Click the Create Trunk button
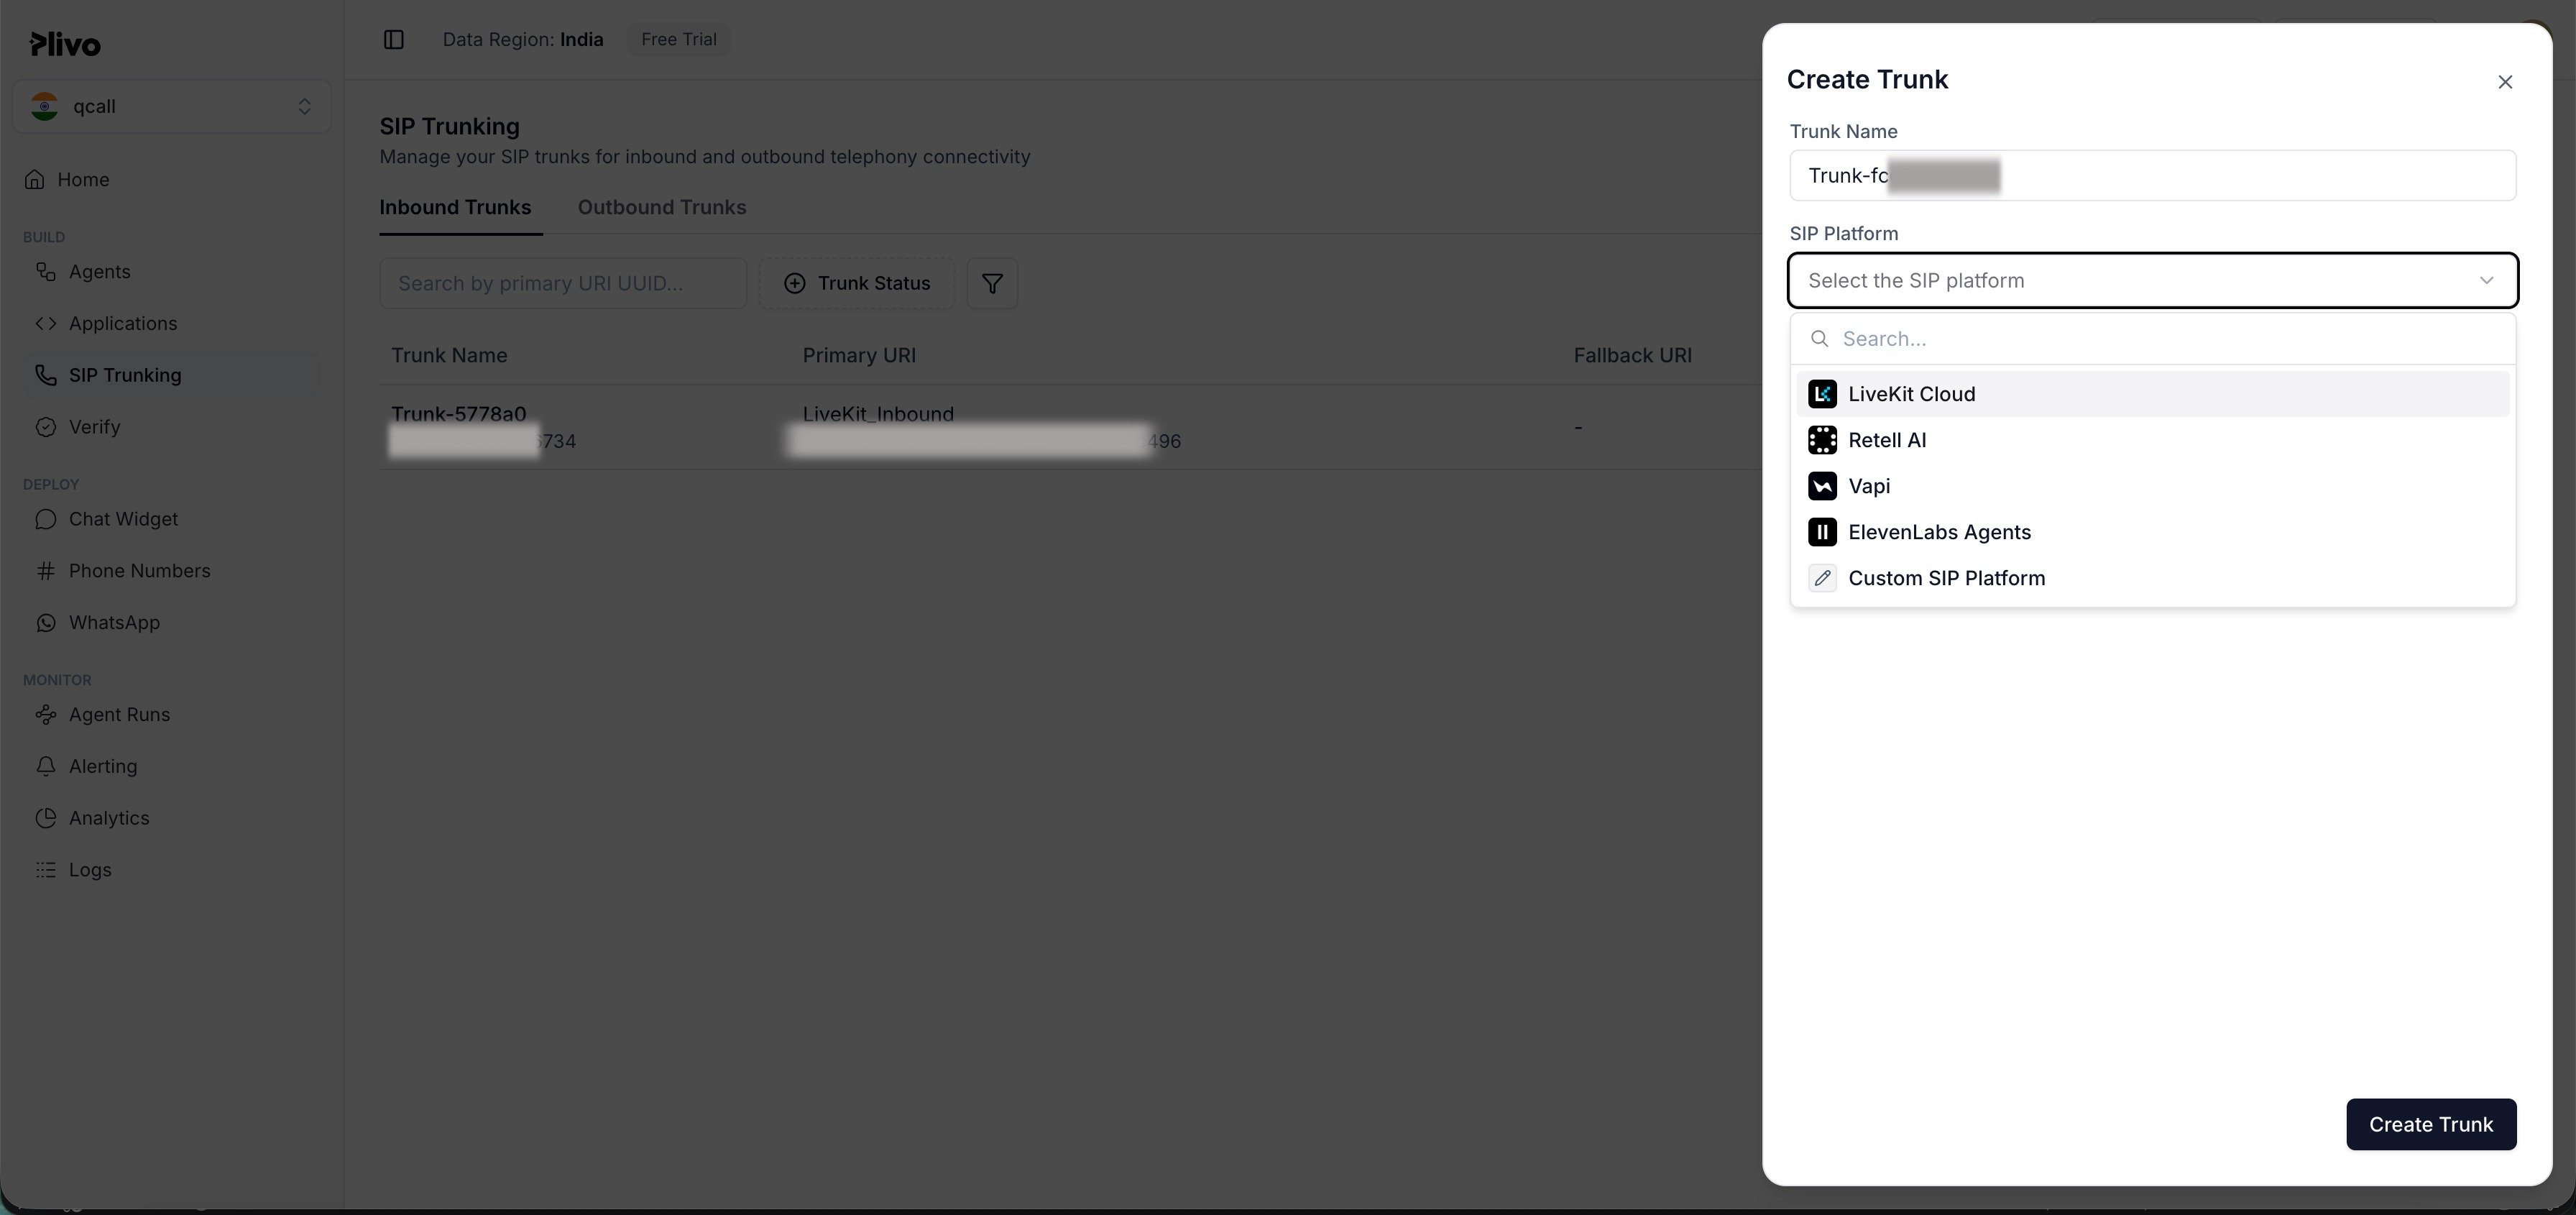2576x1215 pixels. (2431, 1125)
